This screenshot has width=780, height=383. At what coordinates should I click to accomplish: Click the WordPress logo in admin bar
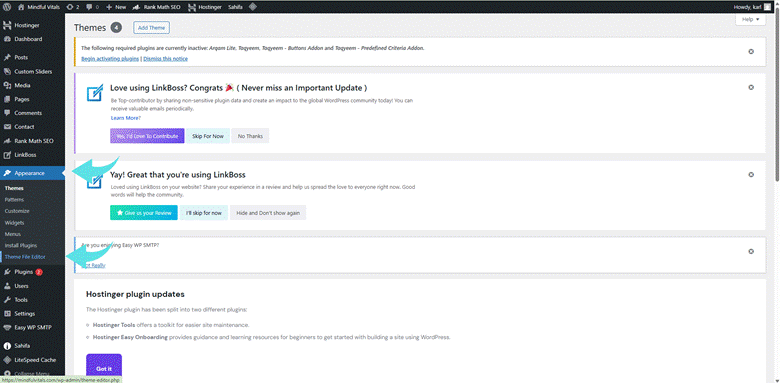[x=7, y=7]
